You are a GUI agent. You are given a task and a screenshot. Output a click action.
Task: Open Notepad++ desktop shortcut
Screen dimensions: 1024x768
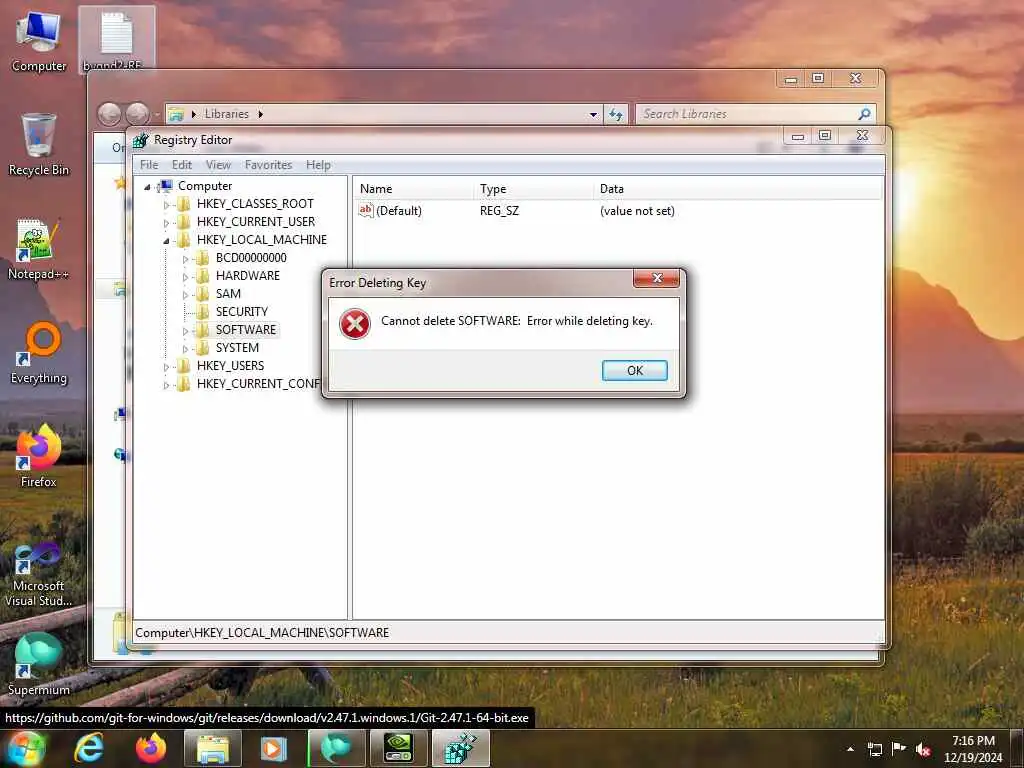(x=39, y=249)
